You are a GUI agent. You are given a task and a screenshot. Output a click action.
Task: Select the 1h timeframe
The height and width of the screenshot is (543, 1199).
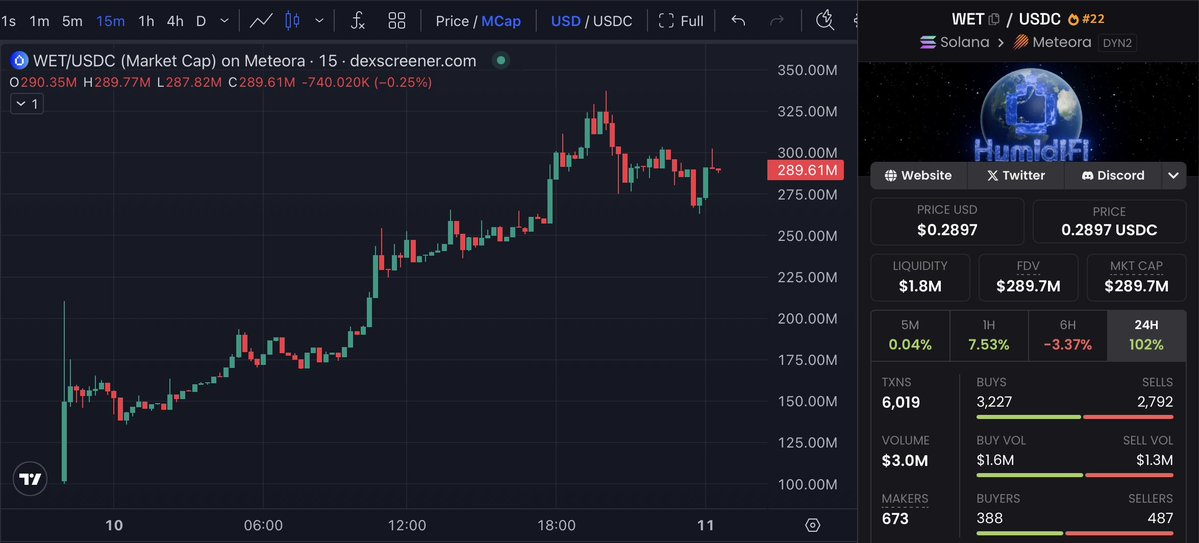click(146, 20)
